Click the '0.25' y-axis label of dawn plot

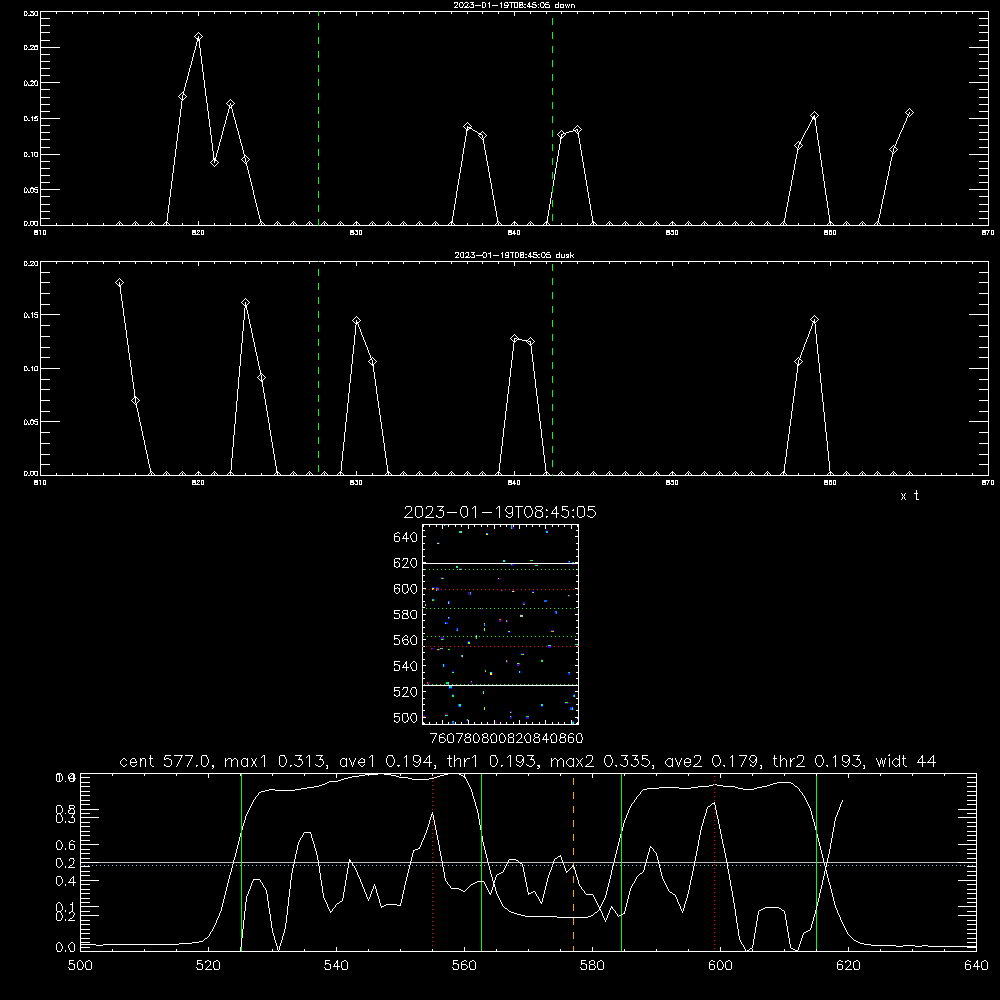31,48
